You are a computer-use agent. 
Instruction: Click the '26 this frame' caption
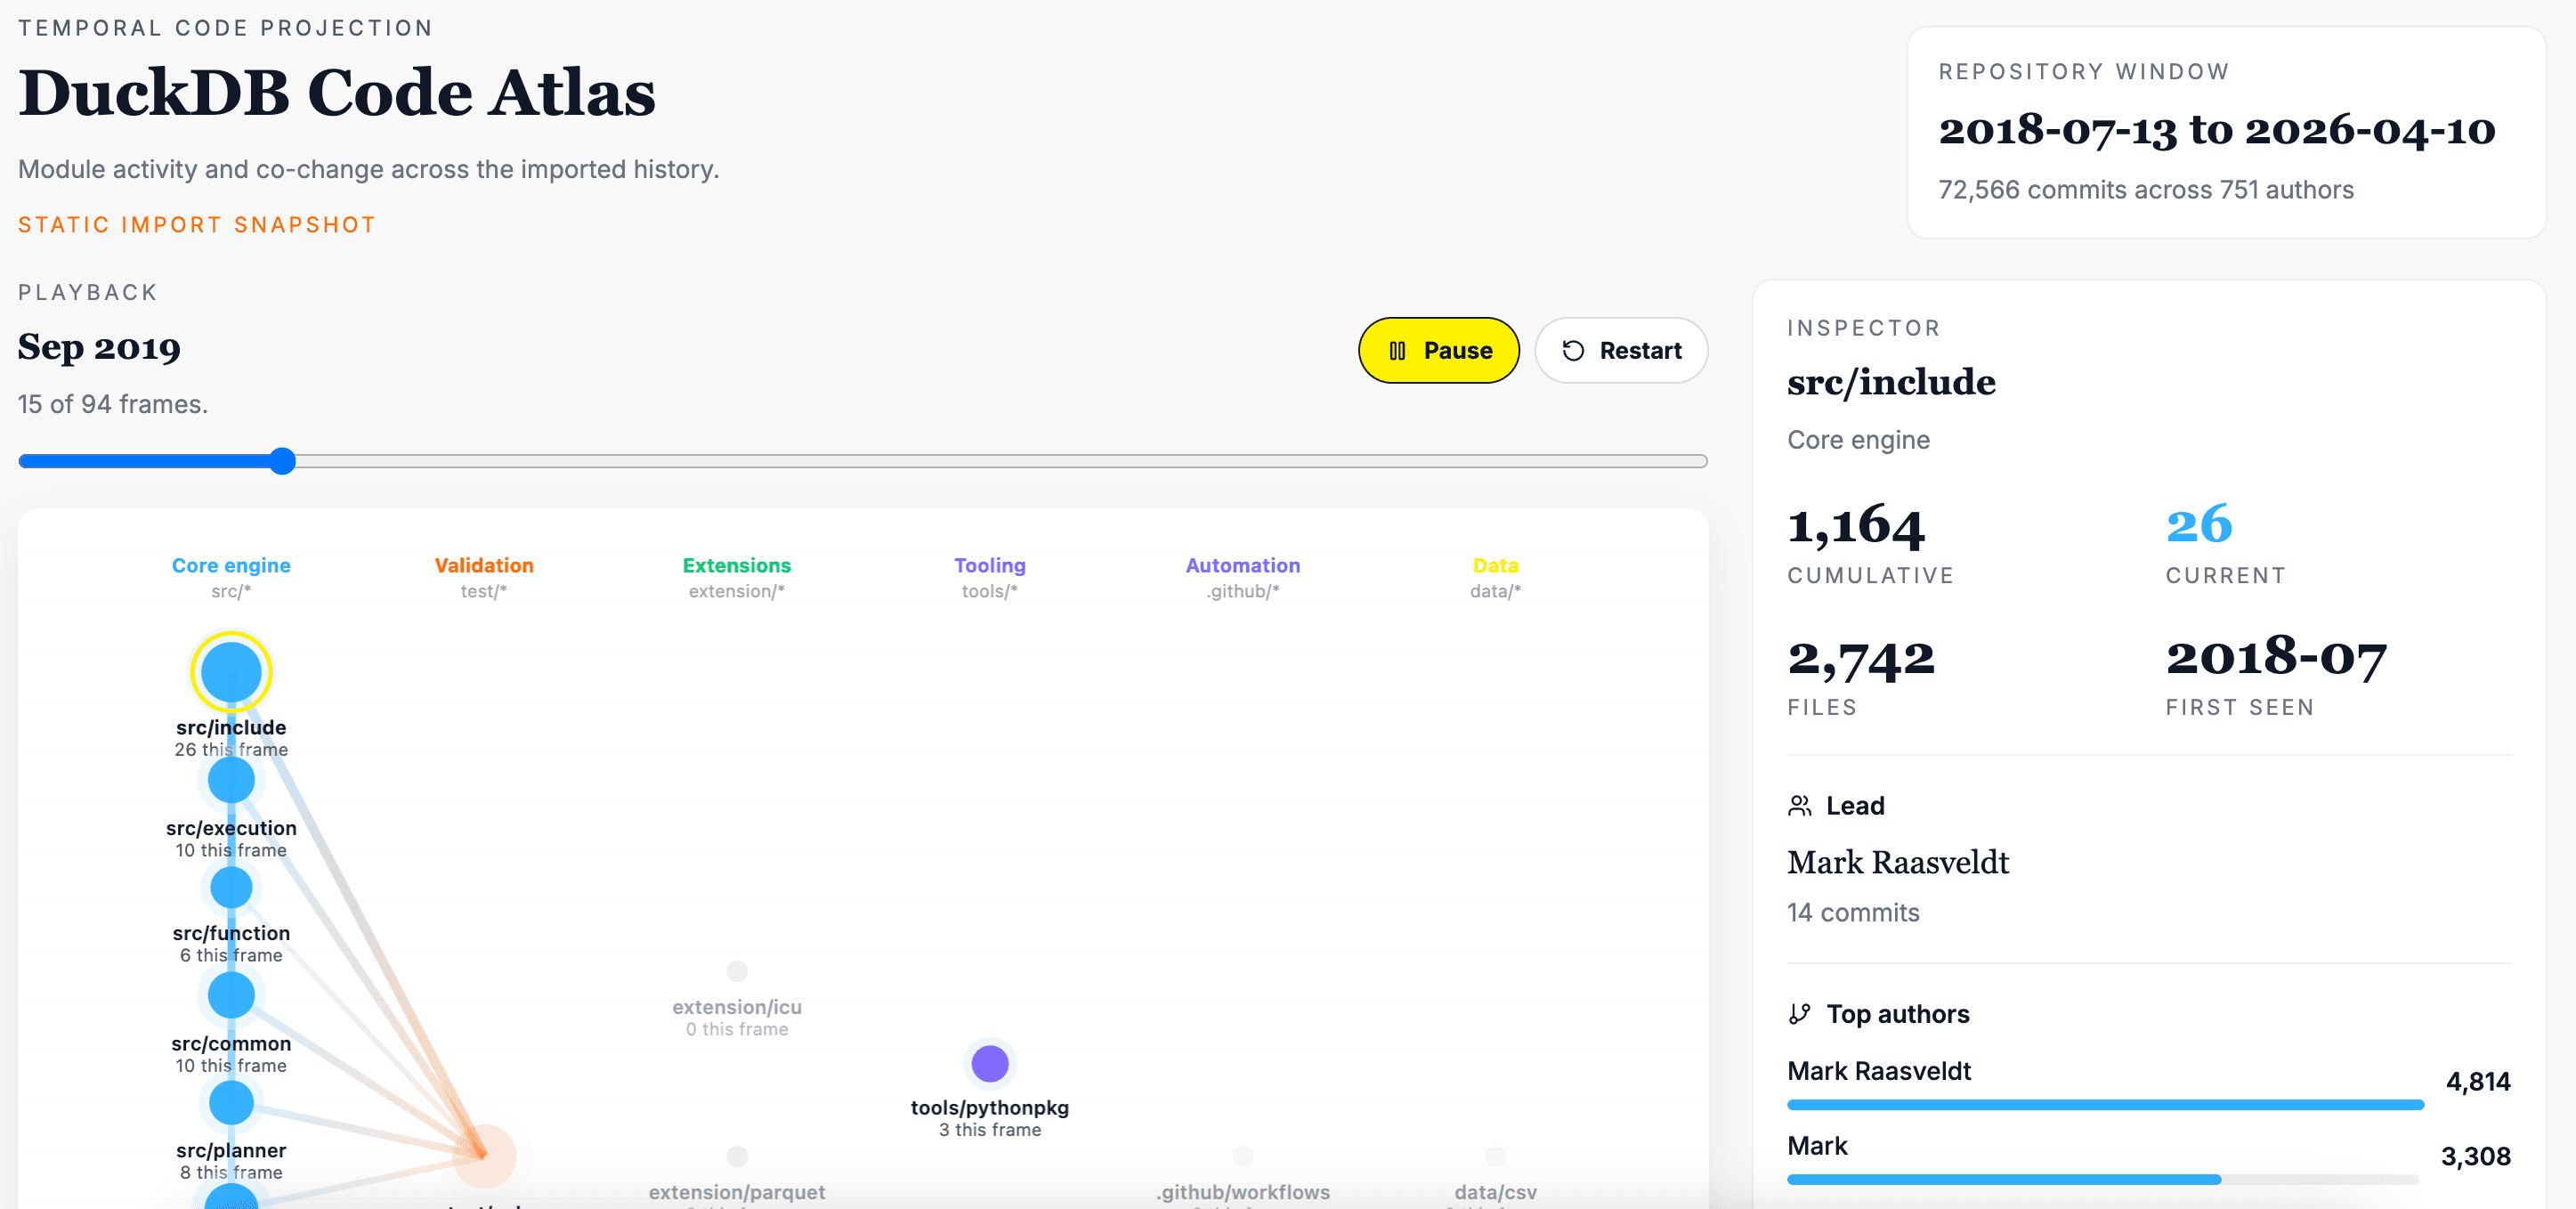click(x=231, y=749)
